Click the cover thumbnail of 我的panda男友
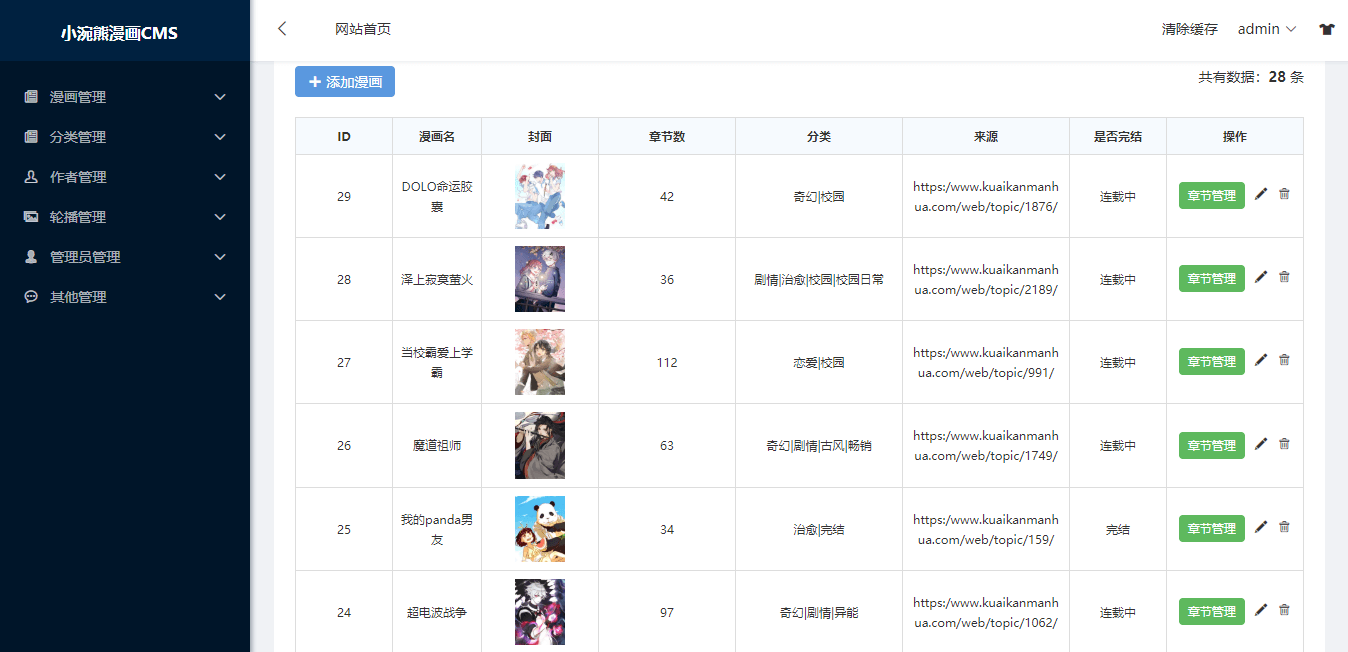1348x652 pixels. (x=540, y=529)
